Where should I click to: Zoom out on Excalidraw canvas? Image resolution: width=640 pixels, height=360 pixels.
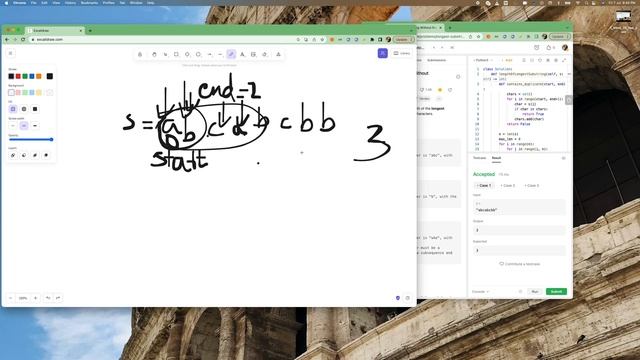(11, 298)
